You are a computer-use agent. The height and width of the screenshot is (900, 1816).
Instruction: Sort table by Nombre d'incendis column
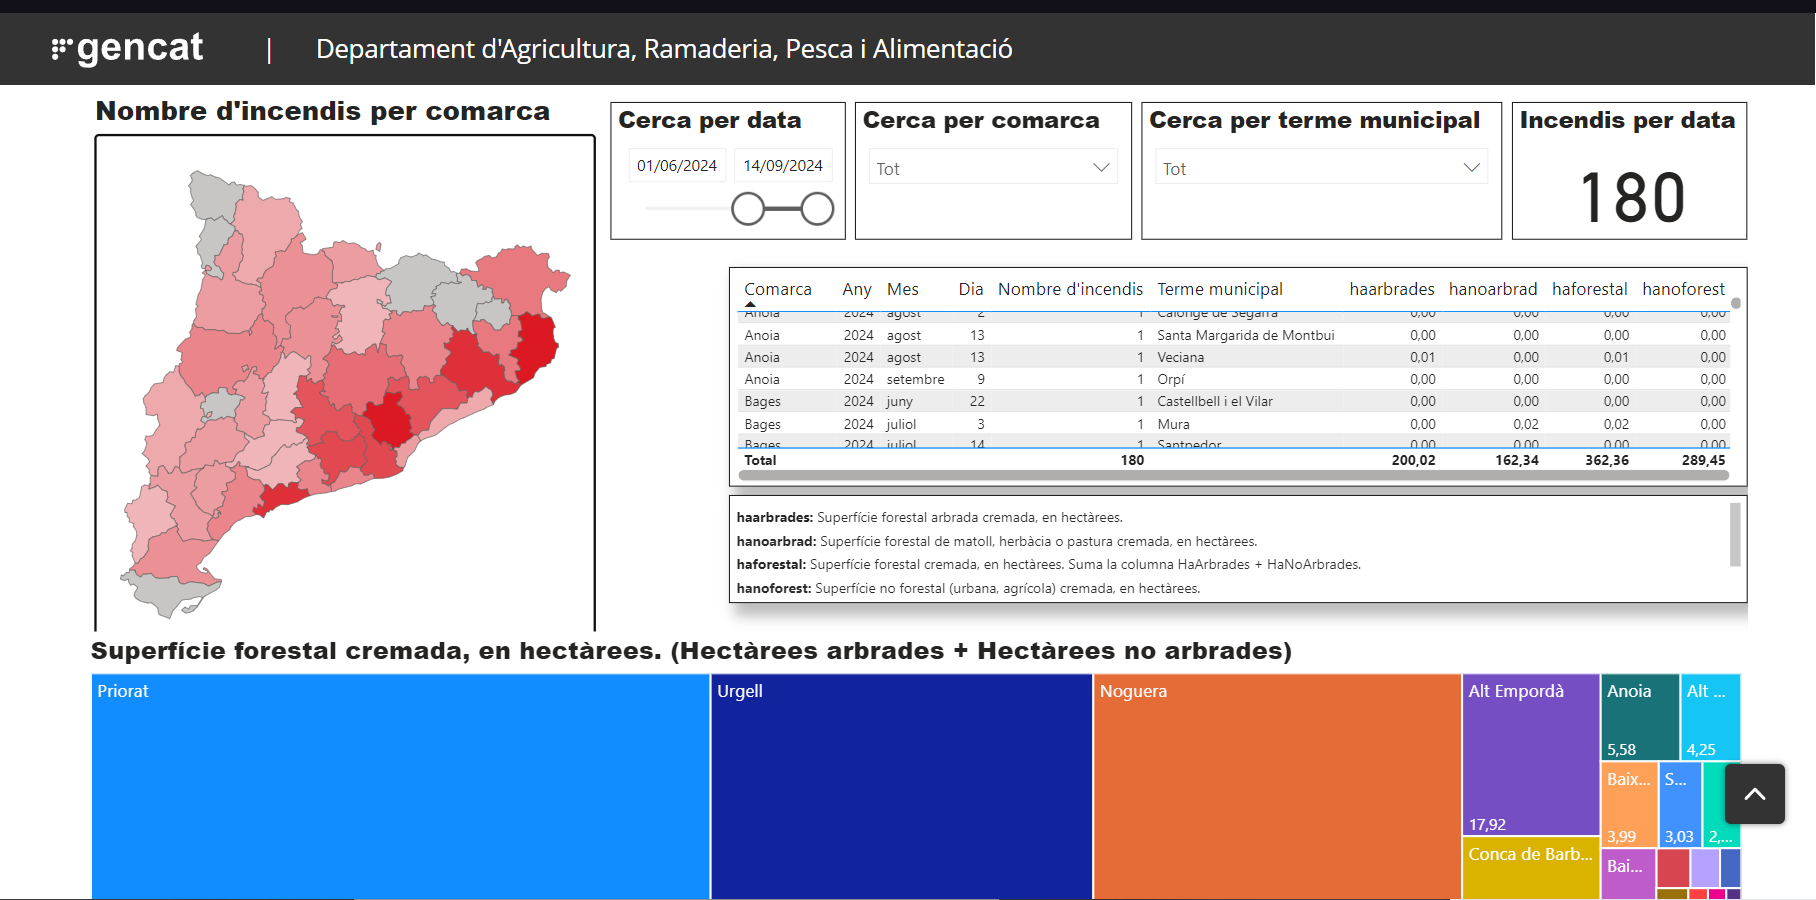pyautogui.click(x=1069, y=289)
